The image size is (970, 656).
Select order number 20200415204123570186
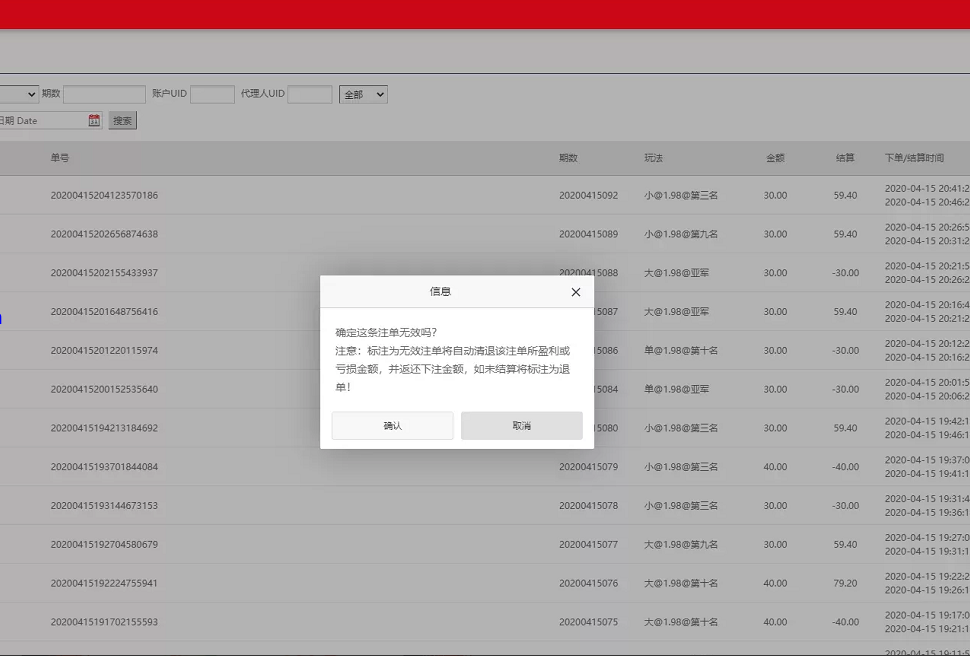(x=104, y=196)
